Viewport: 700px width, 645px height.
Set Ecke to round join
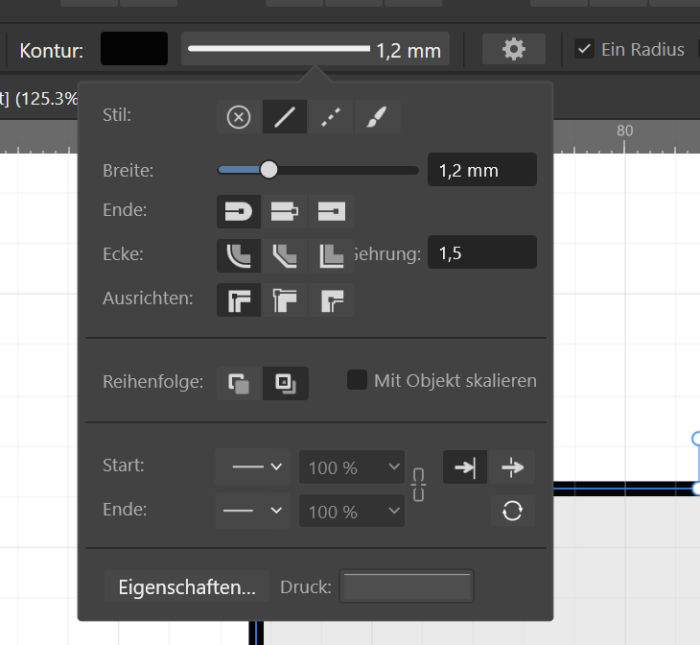(x=239, y=256)
